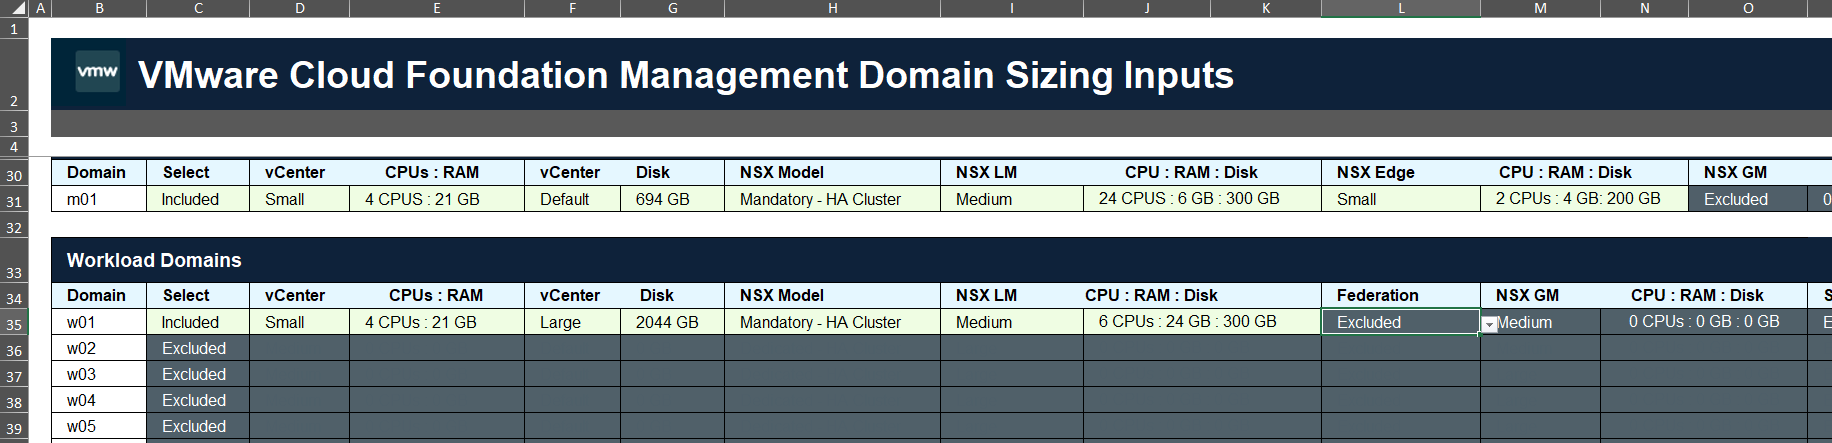Click the cell '4 CPUS : 21 GB'

(x=437, y=199)
